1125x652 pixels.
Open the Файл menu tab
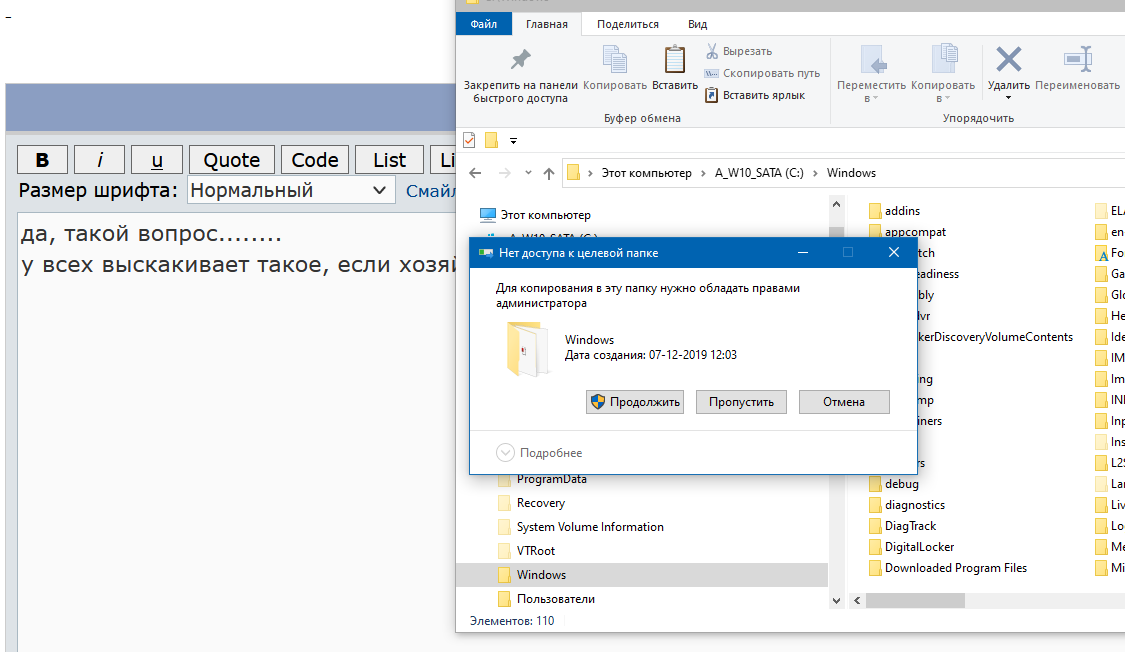tap(484, 24)
